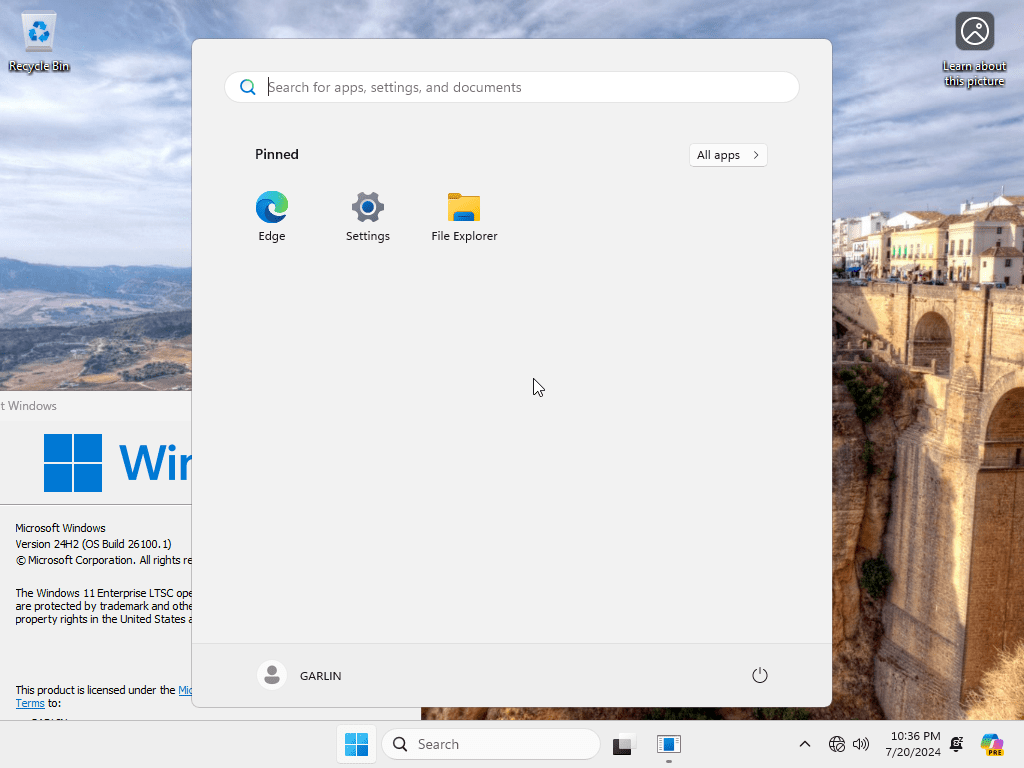This screenshot has width=1024, height=768.
Task: Open Edge from the pinned apps
Action: [272, 217]
